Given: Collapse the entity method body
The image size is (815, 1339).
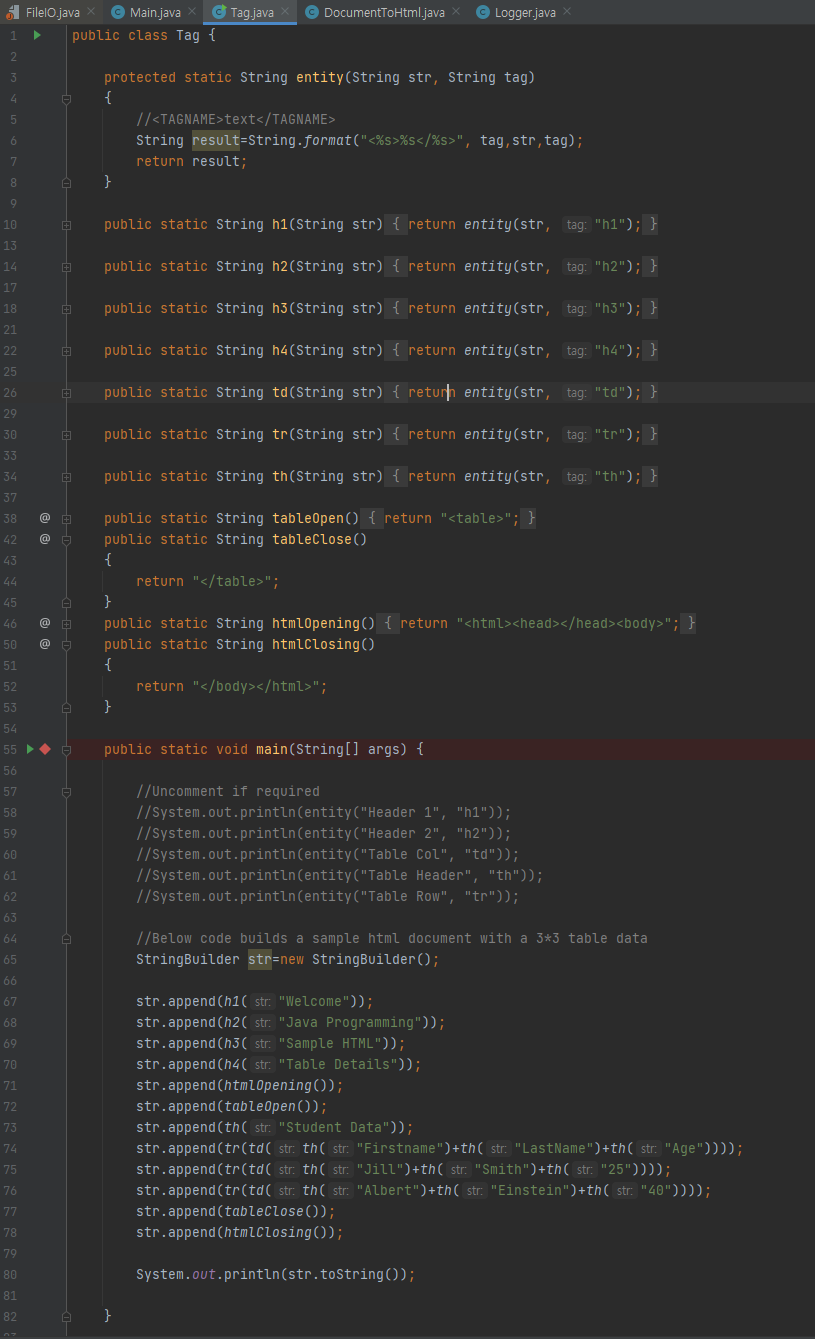Looking at the screenshot, I should coord(66,98).
